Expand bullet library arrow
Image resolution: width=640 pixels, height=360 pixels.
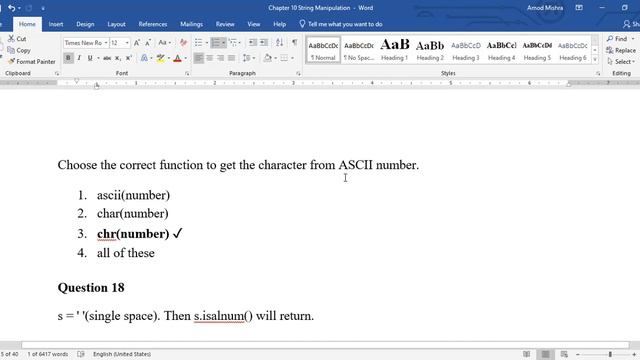[x=207, y=42]
